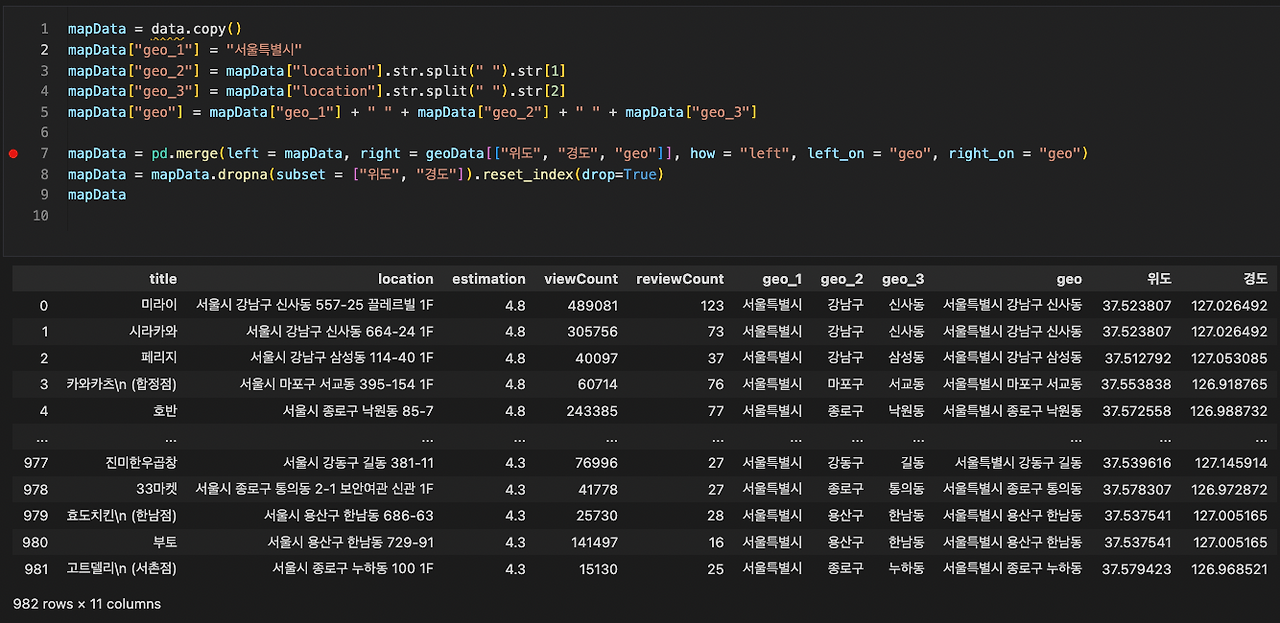The height and width of the screenshot is (623, 1280).
Task: Select line number 5 in gutter
Action: click(x=44, y=112)
